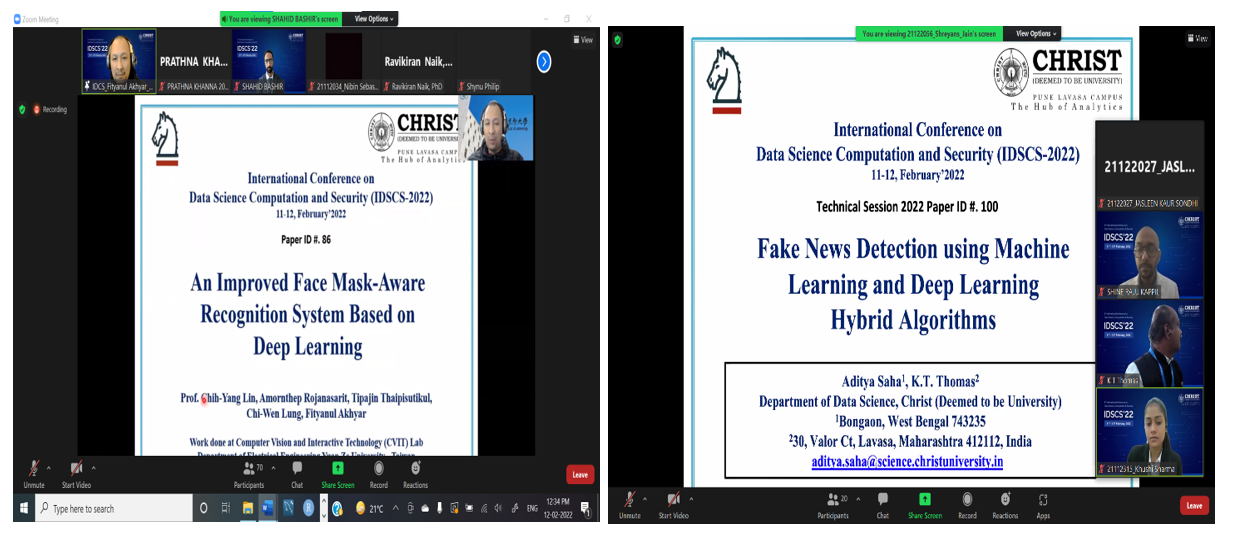Click Record in left Zoom window

pos(379,474)
